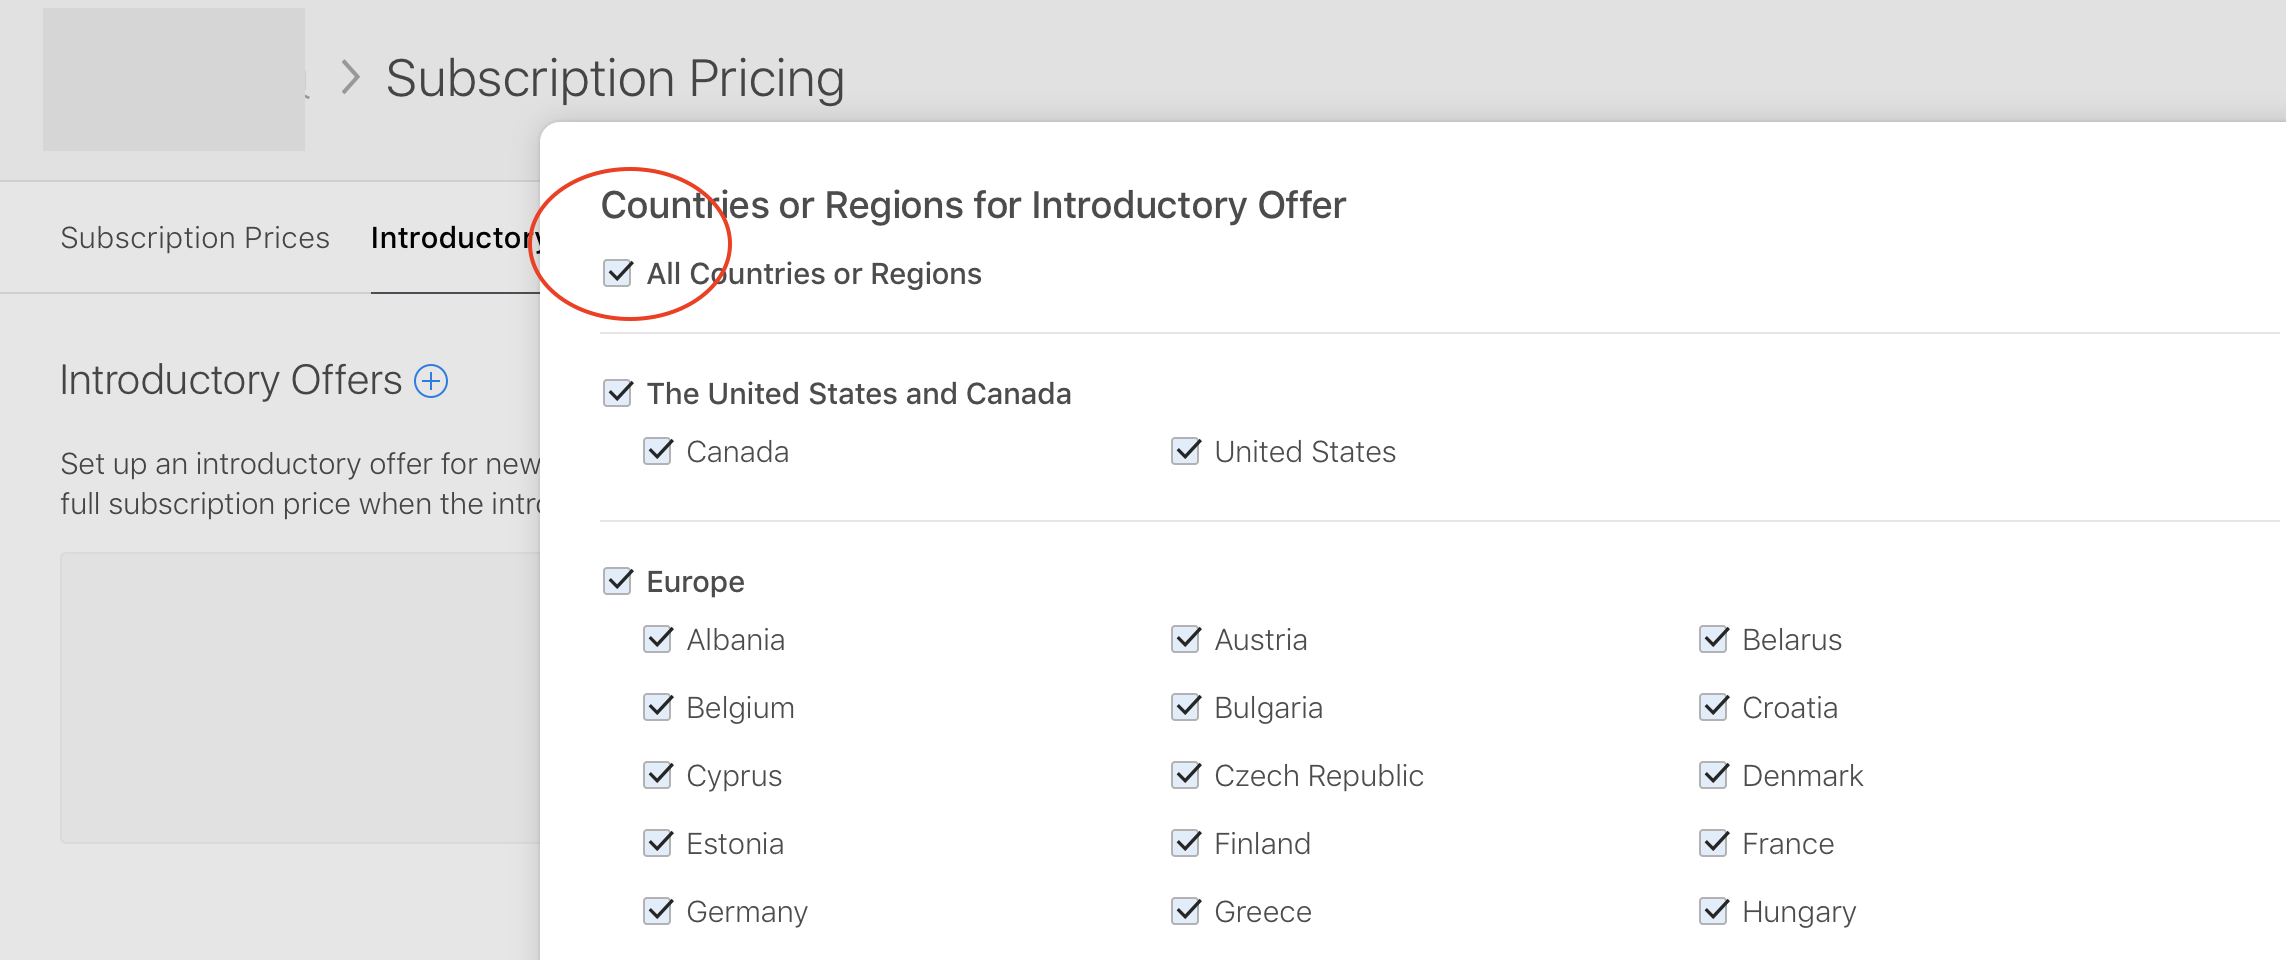Uncheck the Hungary checkbox

(1714, 911)
